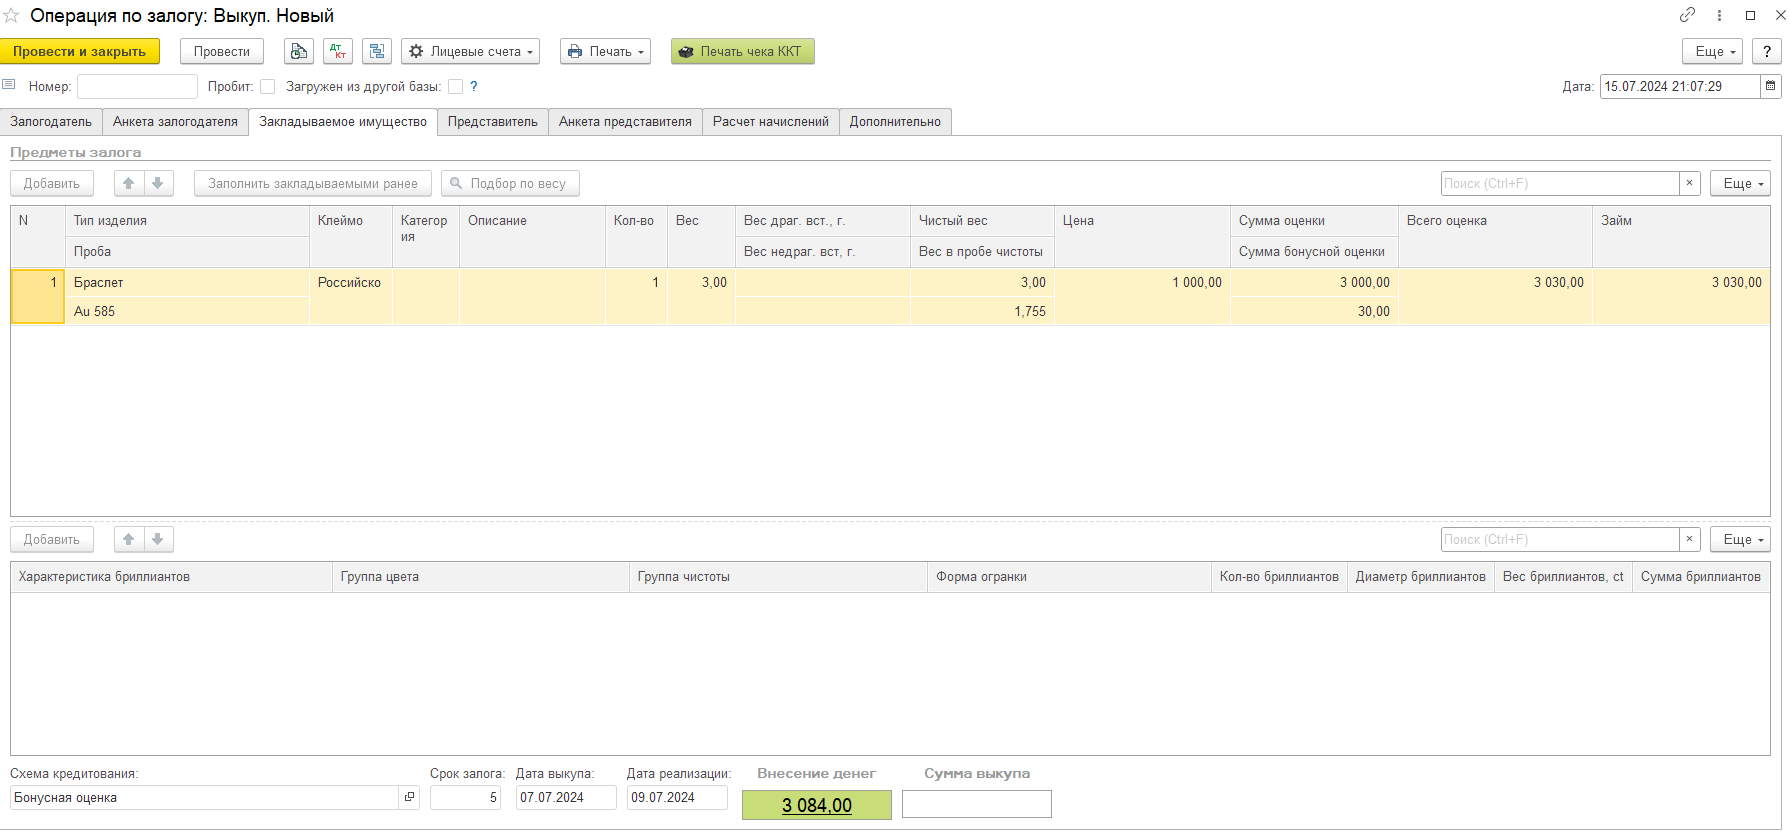Click the small report icon left of Номер
This screenshot has width=1790, height=831.
[9, 85]
